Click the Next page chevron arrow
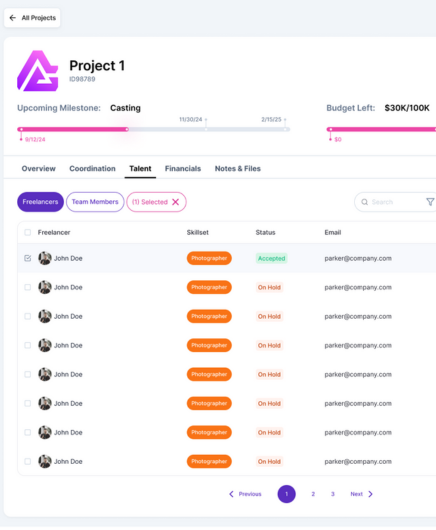The height and width of the screenshot is (530, 436). pyautogui.click(x=370, y=494)
